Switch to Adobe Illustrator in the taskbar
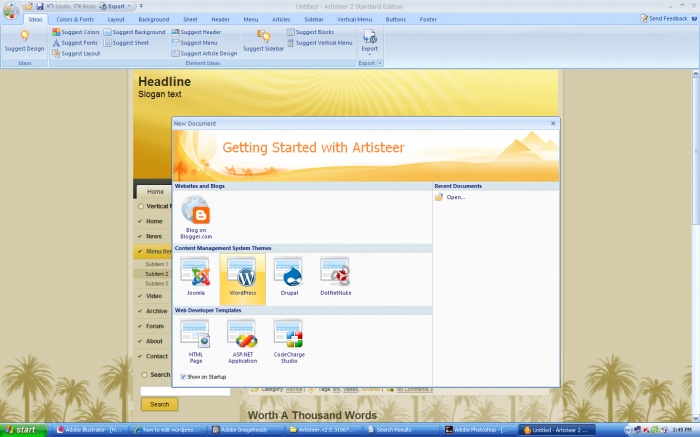 [90, 430]
